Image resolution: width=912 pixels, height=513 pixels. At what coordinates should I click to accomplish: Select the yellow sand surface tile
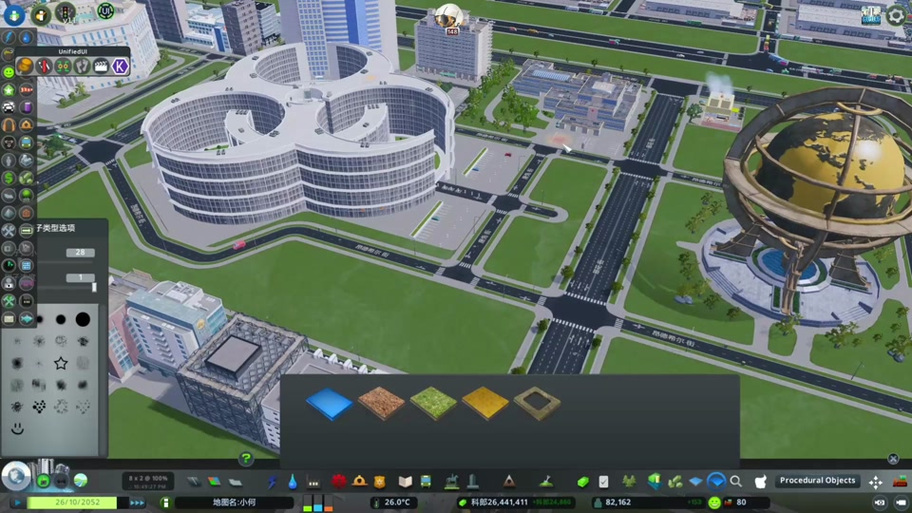485,403
